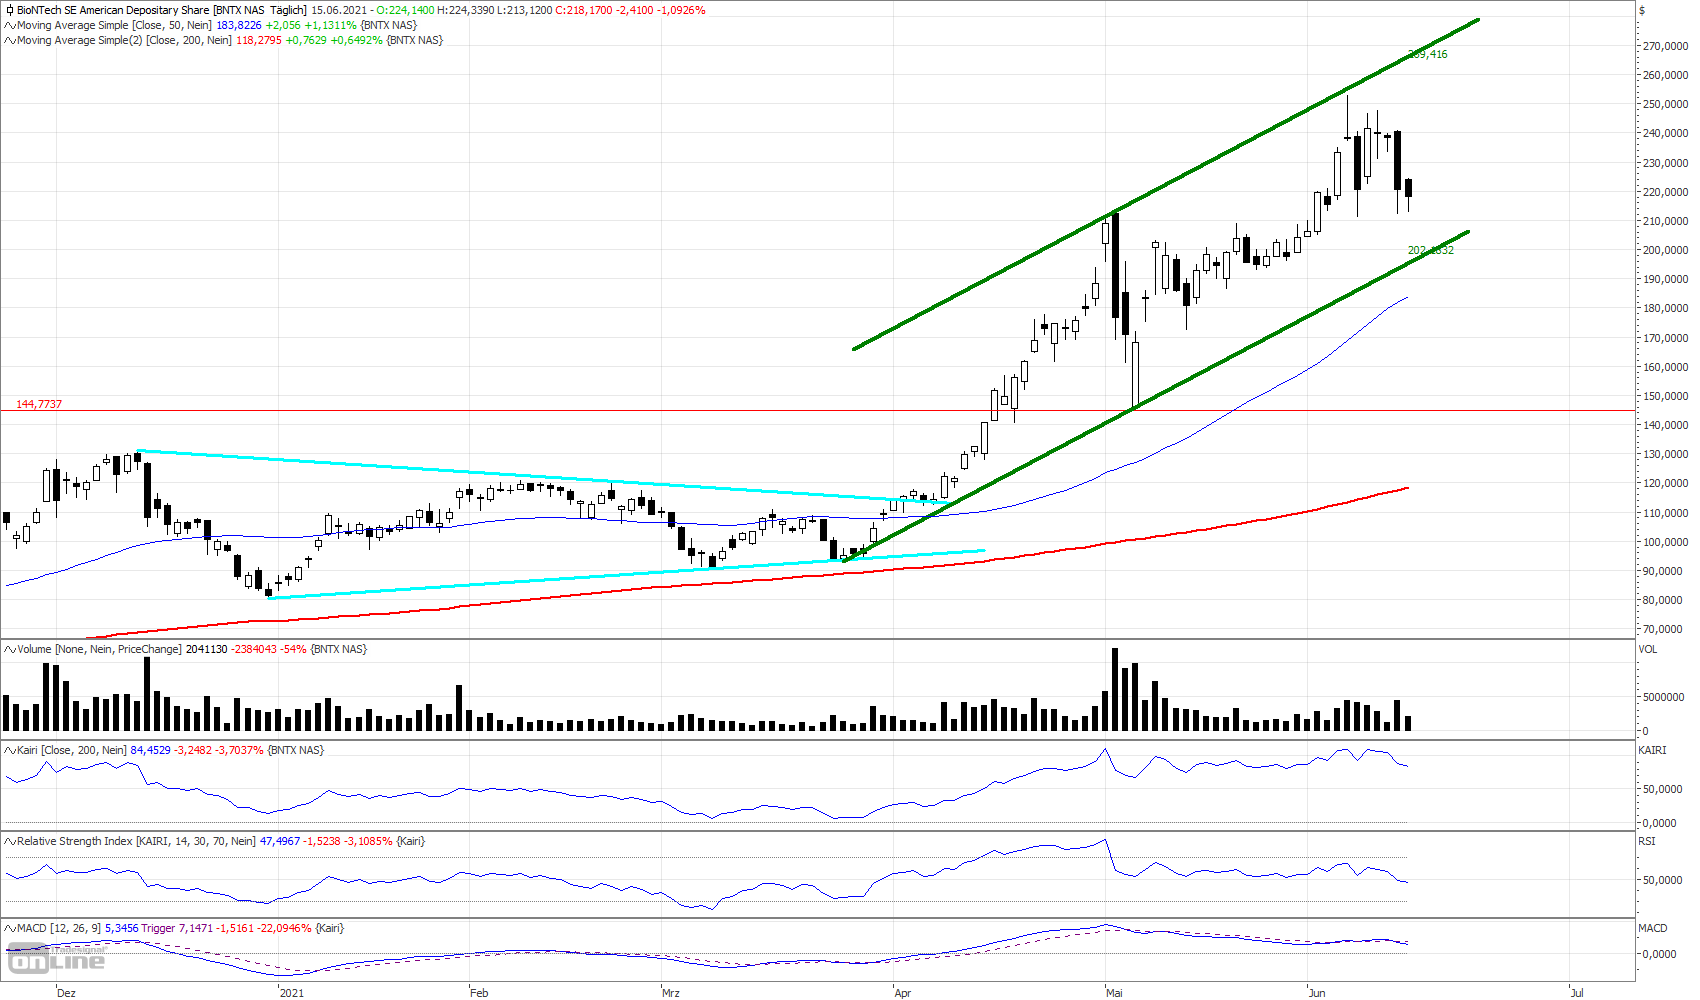Select the Relative Strength Index panel label
This screenshot has width=1700, height=1000.
point(74,841)
